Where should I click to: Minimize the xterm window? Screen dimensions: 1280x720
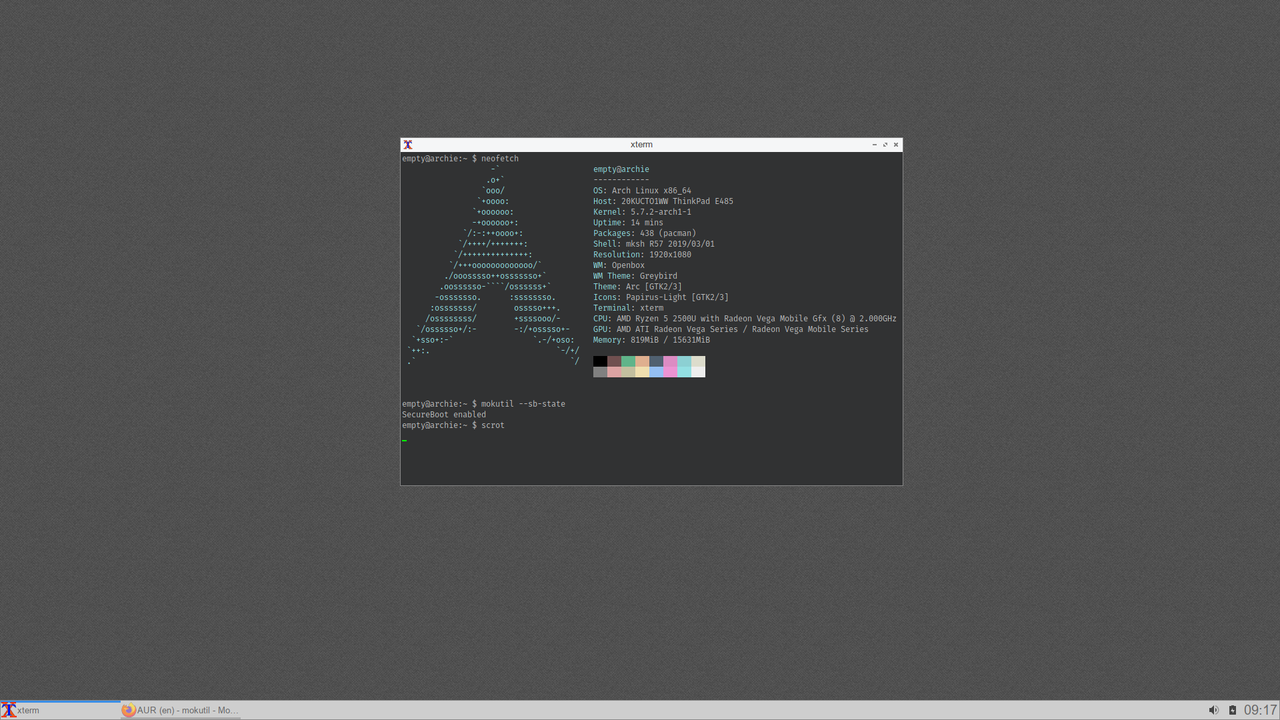875,145
